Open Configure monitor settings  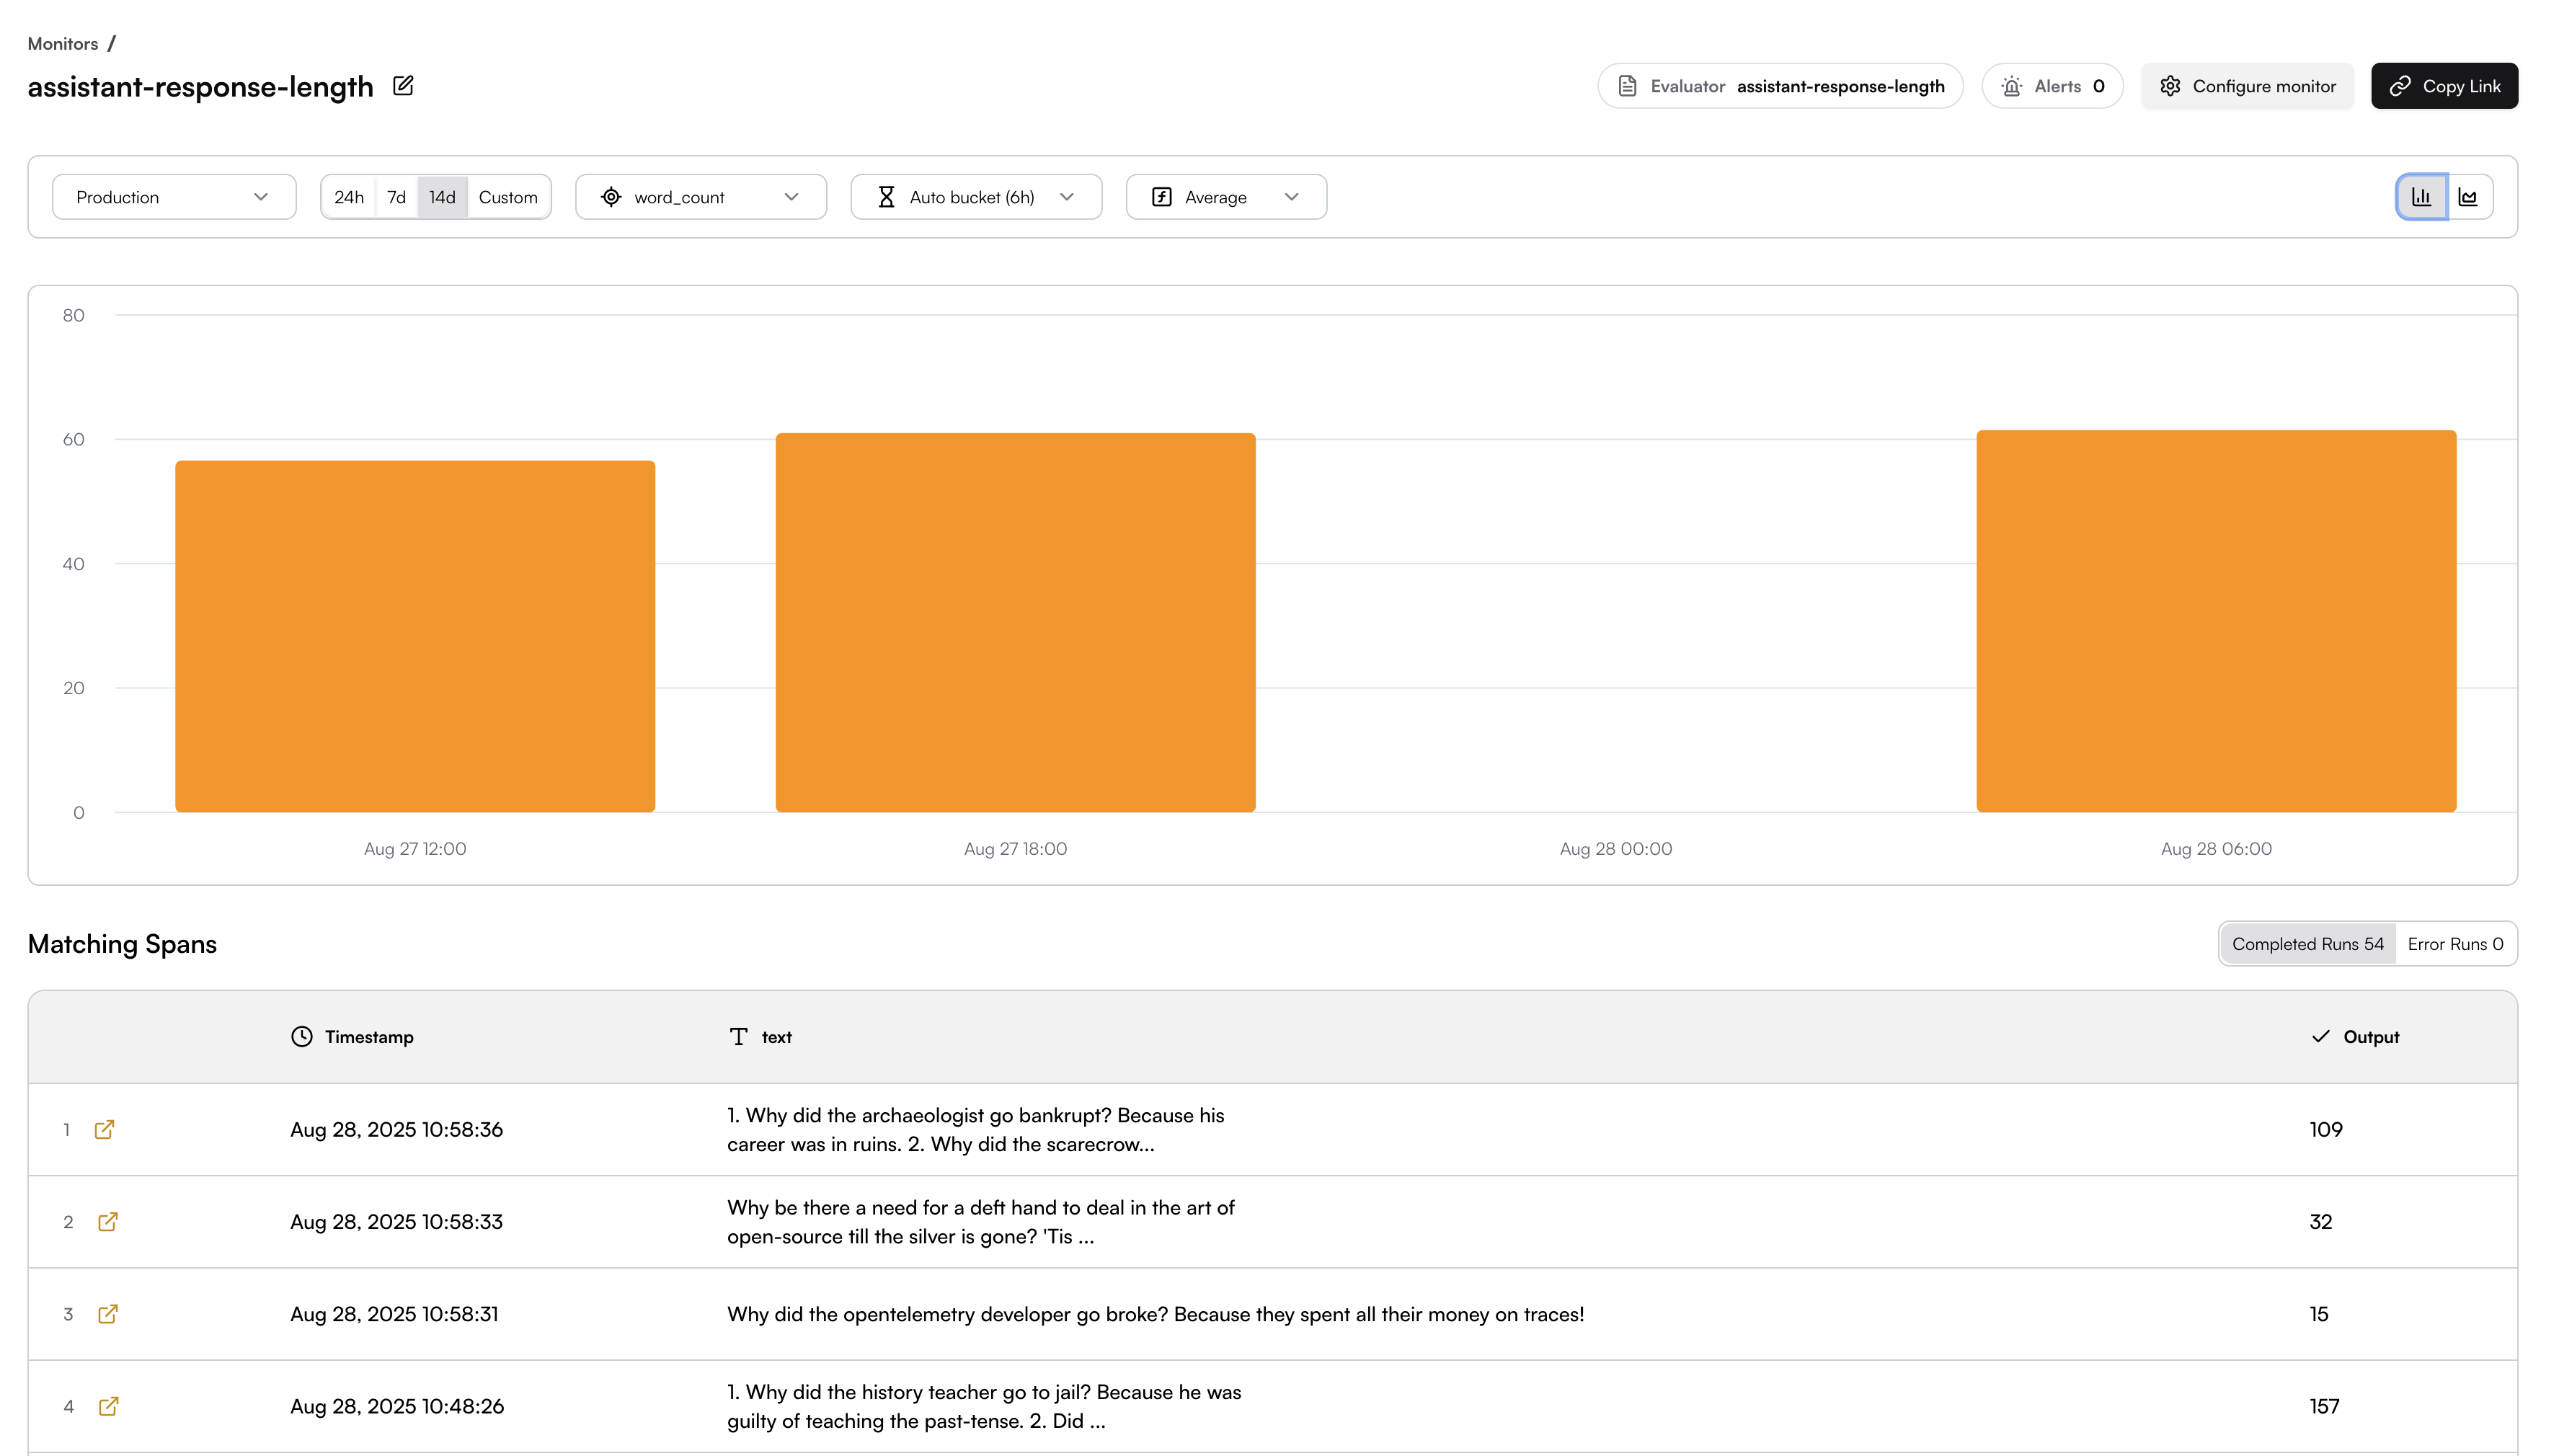click(2247, 86)
